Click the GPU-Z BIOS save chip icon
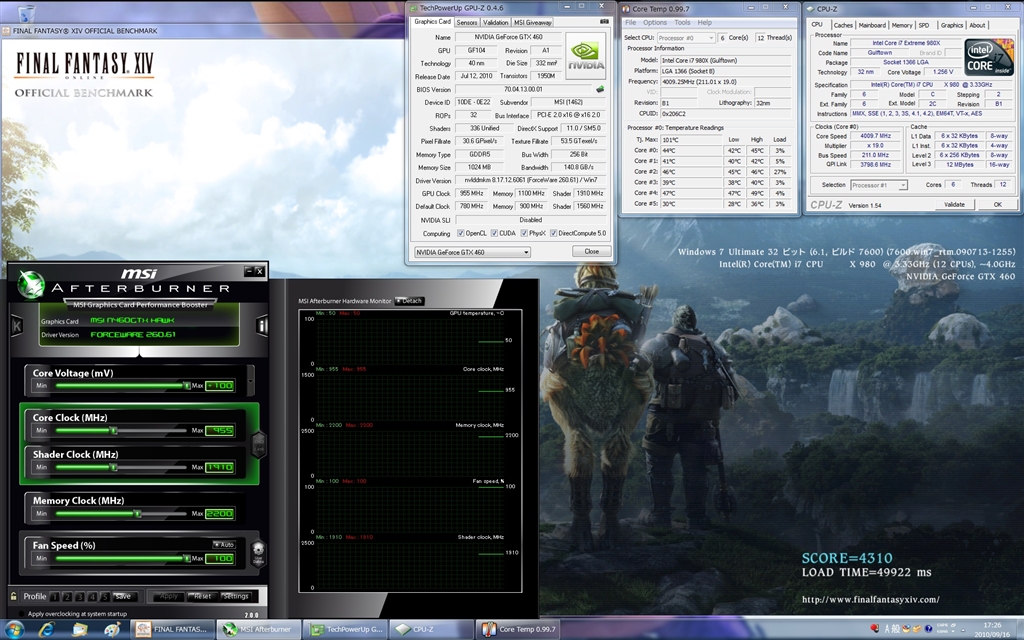This screenshot has width=1024, height=640. pyautogui.click(x=600, y=89)
